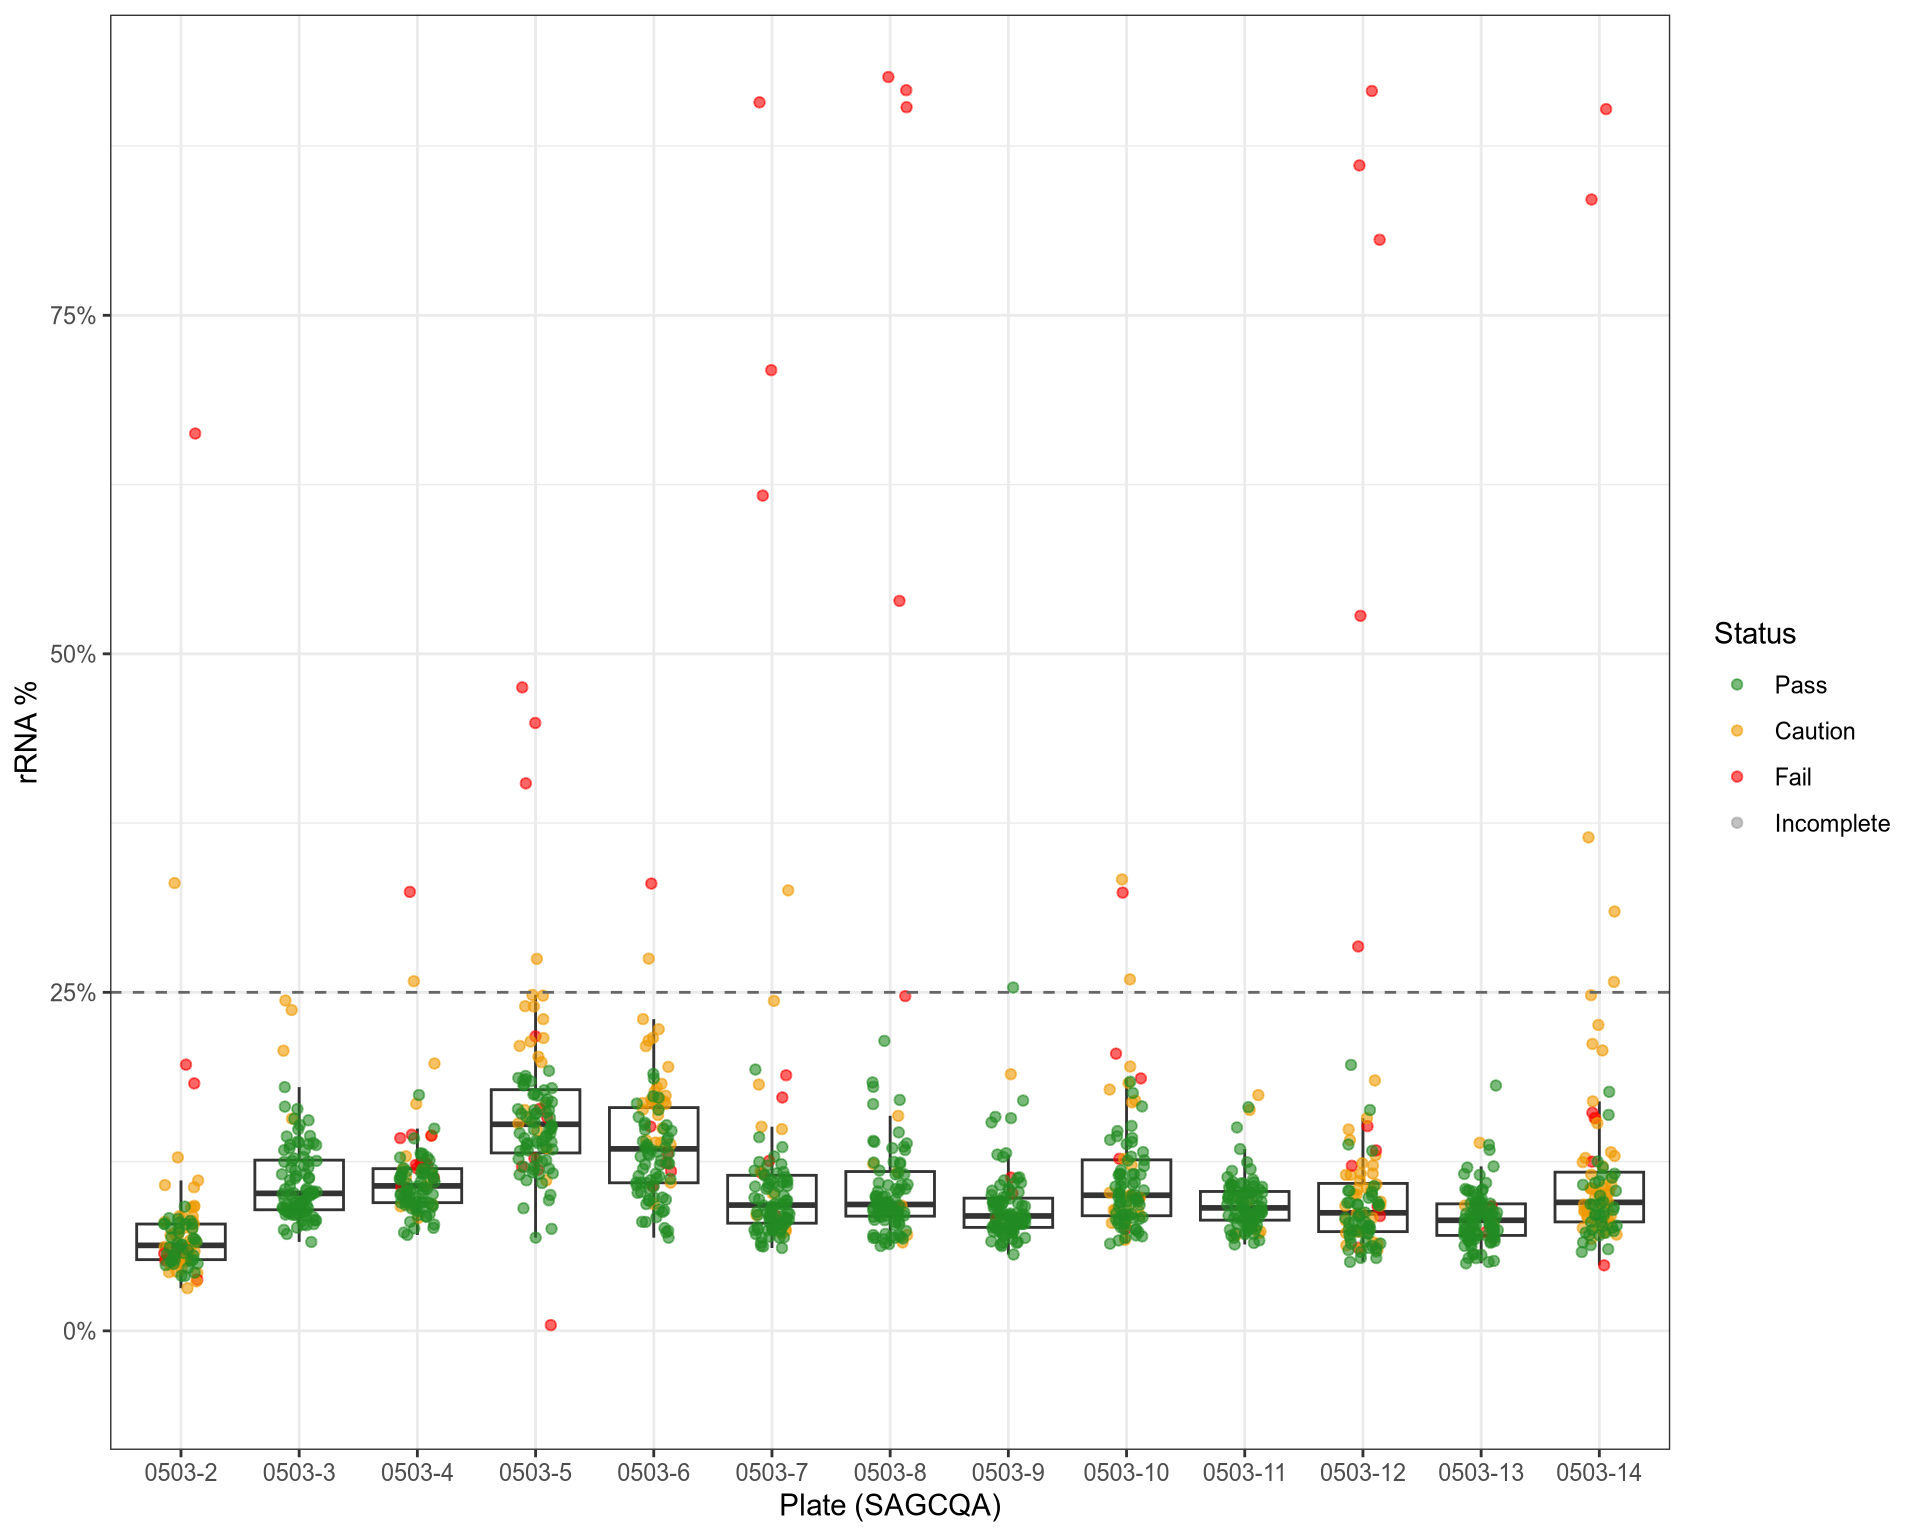The height and width of the screenshot is (1536, 1920).
Task: Click the Incomplete legend label
Action: [1831, 823]
